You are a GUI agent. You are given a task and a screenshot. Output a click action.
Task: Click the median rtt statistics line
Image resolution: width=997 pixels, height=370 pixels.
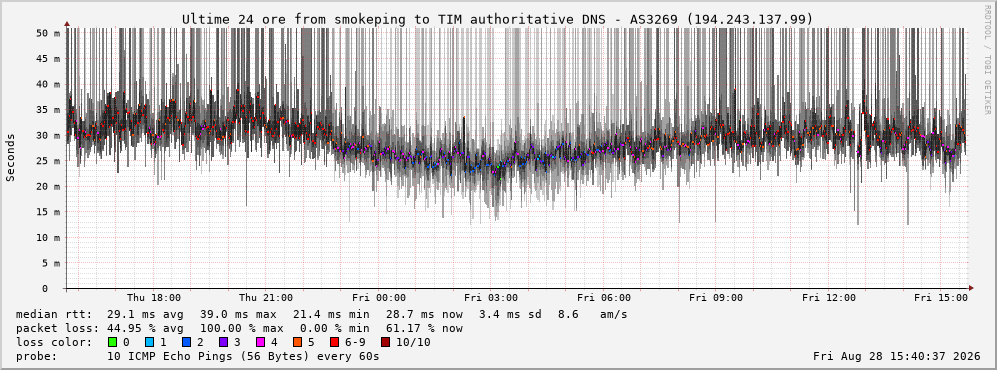[321, 315]
